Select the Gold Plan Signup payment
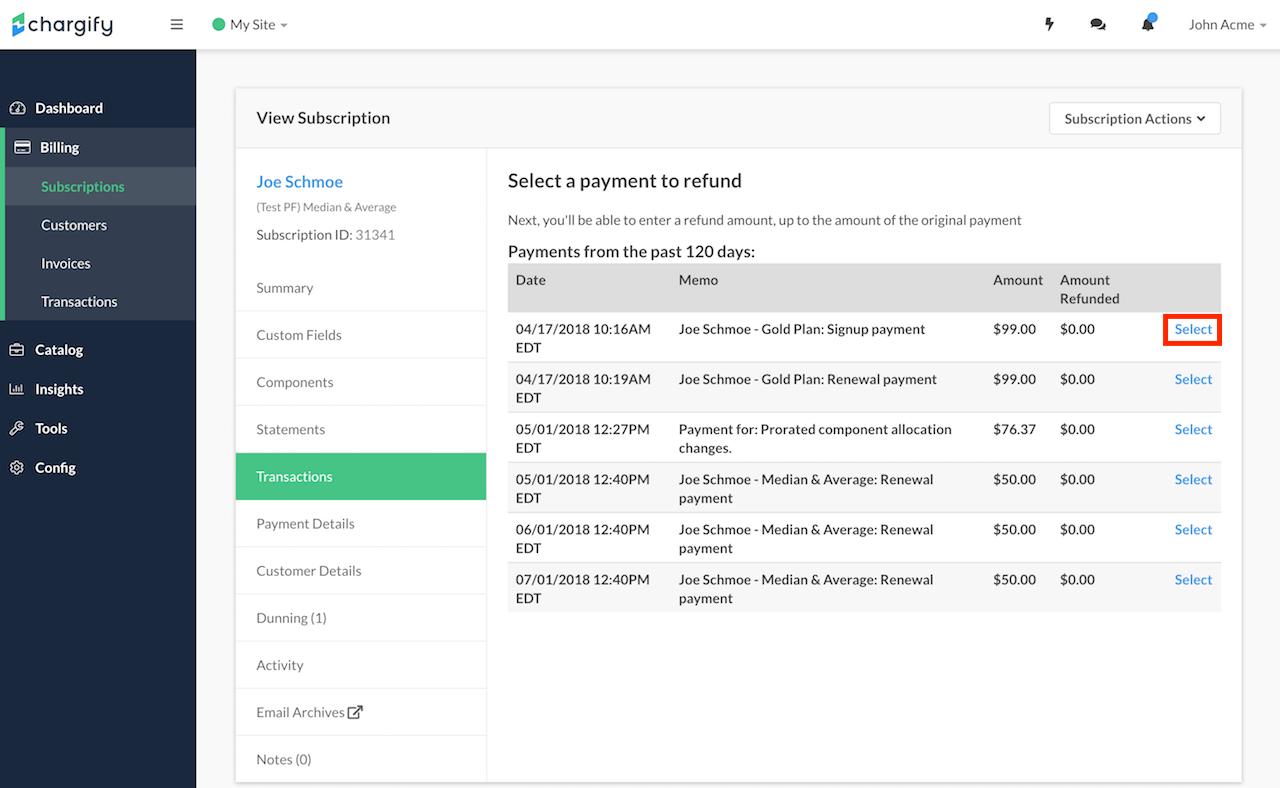1280x788 pixels. click(1193, 329)
